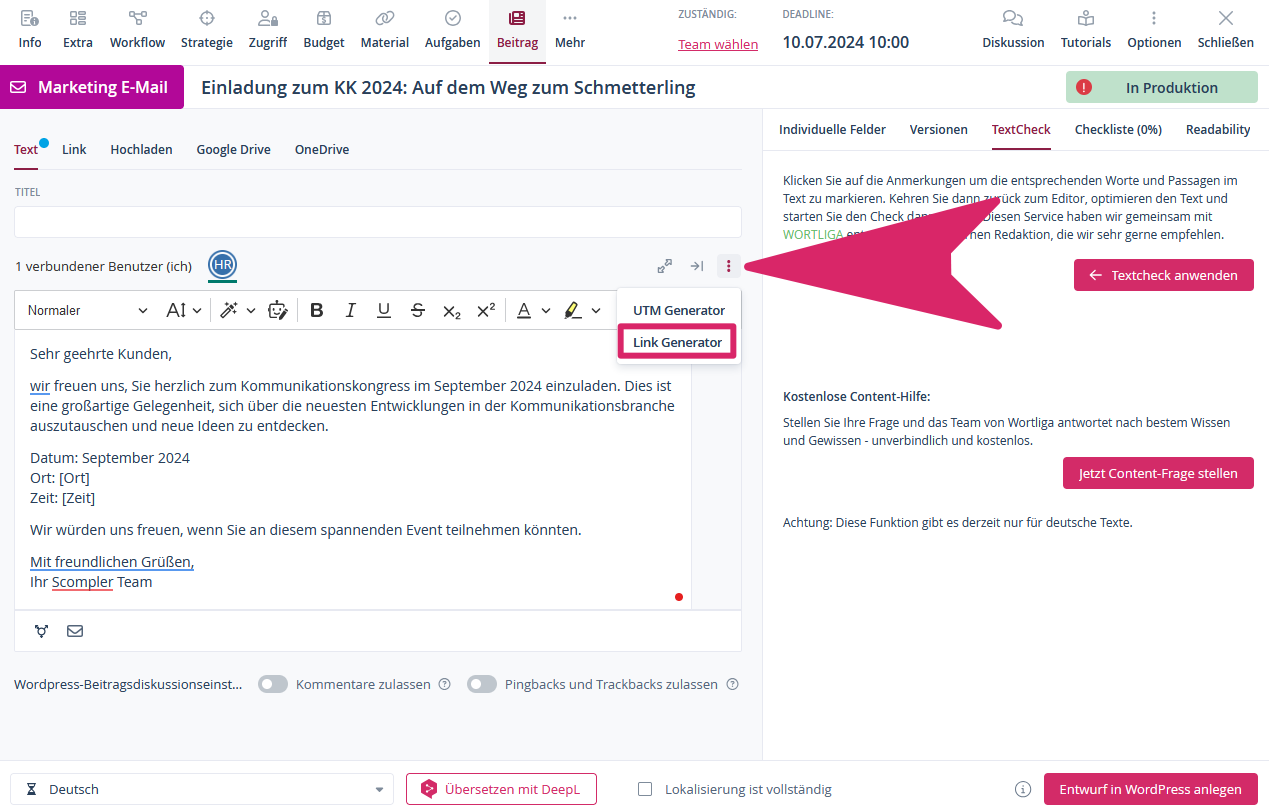
Task: Click the superscript toolbar button
Action: point(485,310)
